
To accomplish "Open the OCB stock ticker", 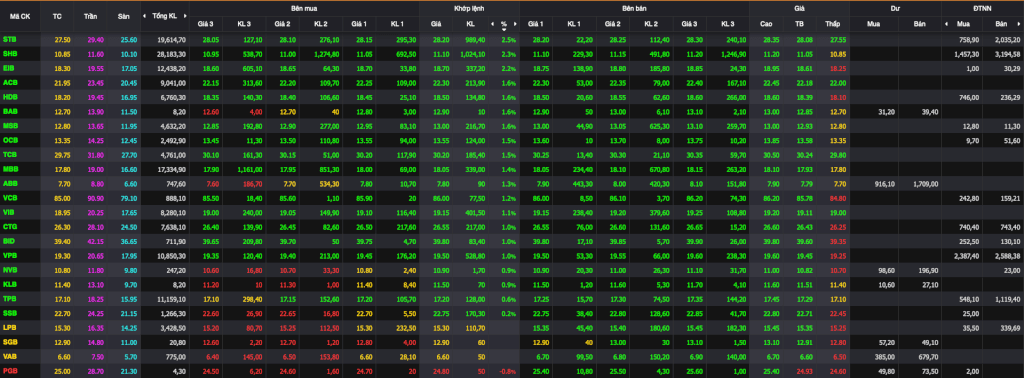I will click(10, 140).
